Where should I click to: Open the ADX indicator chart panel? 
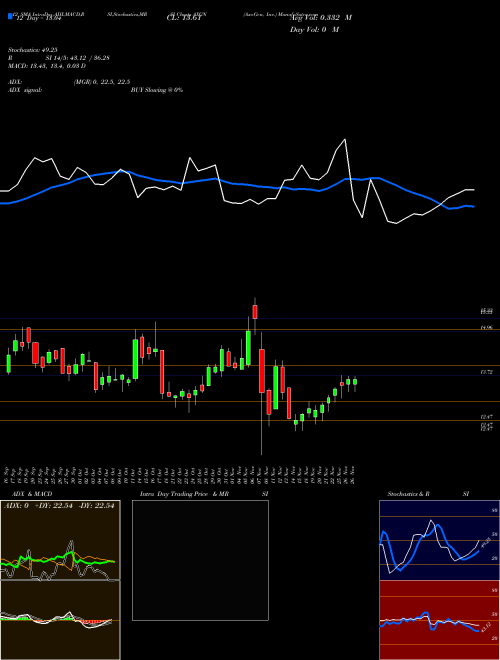pos(60,540)
